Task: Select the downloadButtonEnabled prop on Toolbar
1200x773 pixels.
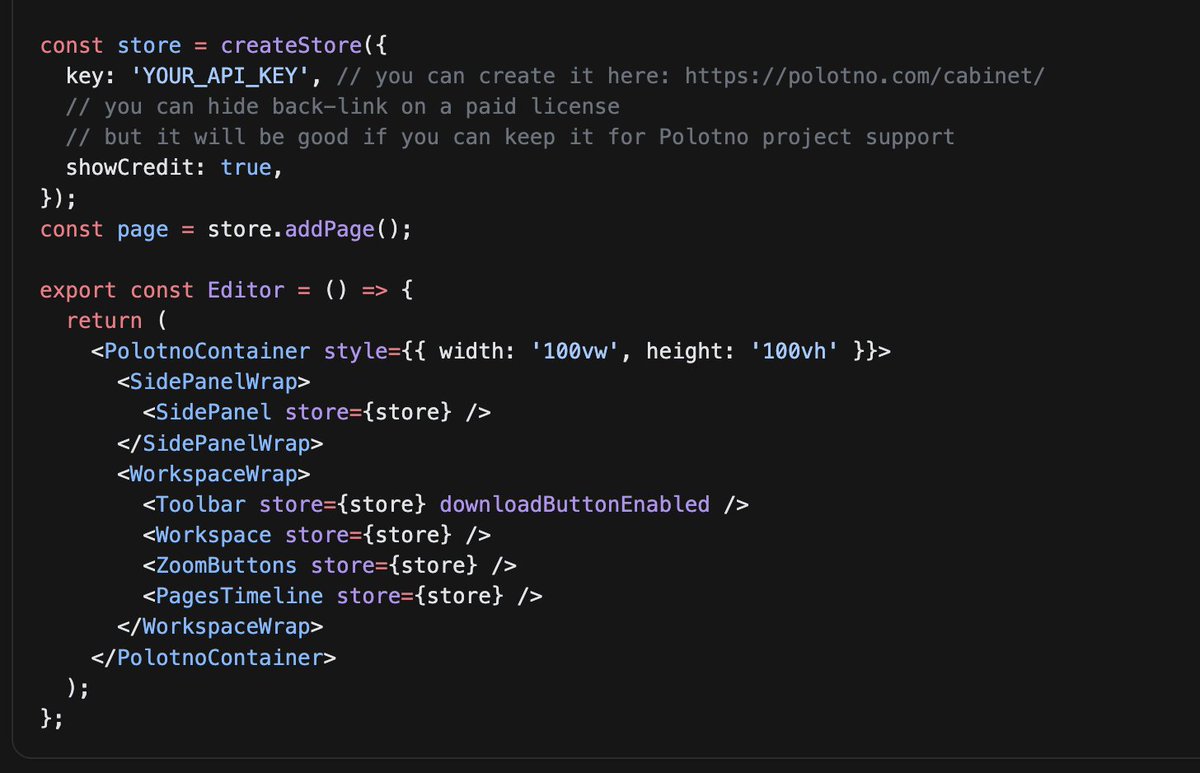Action: click(574, 504)
